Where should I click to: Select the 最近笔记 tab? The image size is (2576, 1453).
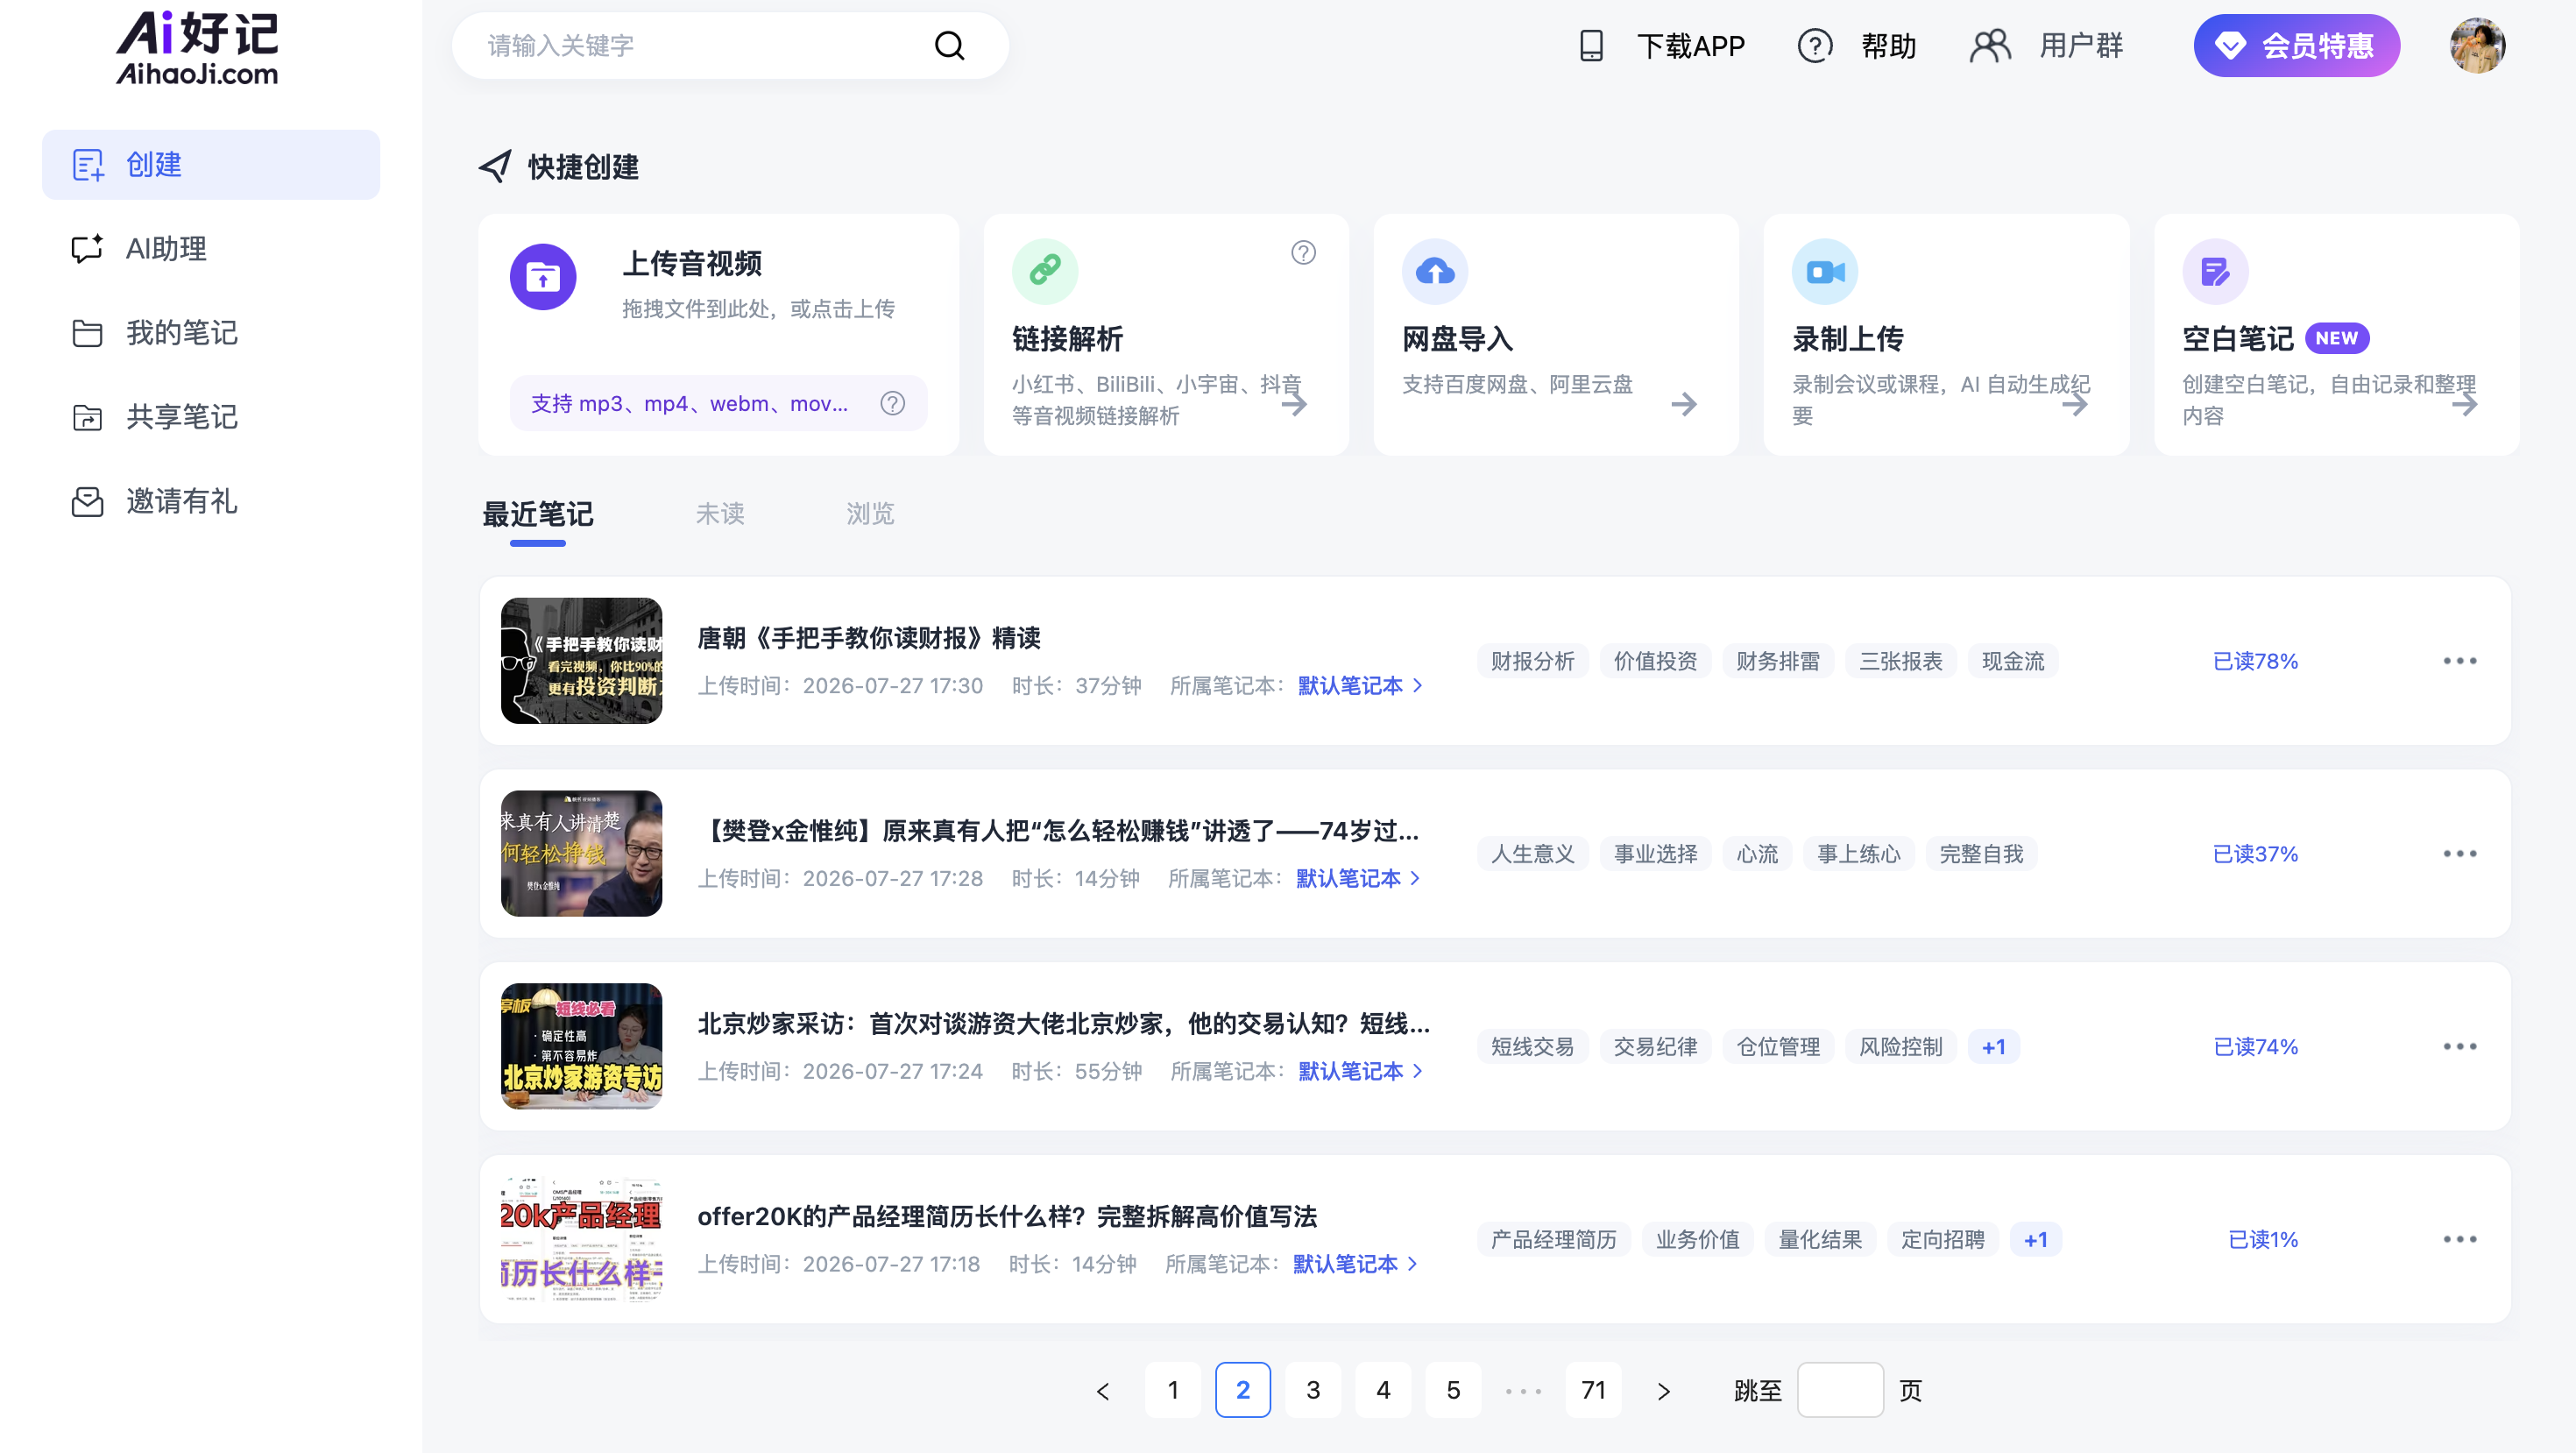(x=538, y=514)
